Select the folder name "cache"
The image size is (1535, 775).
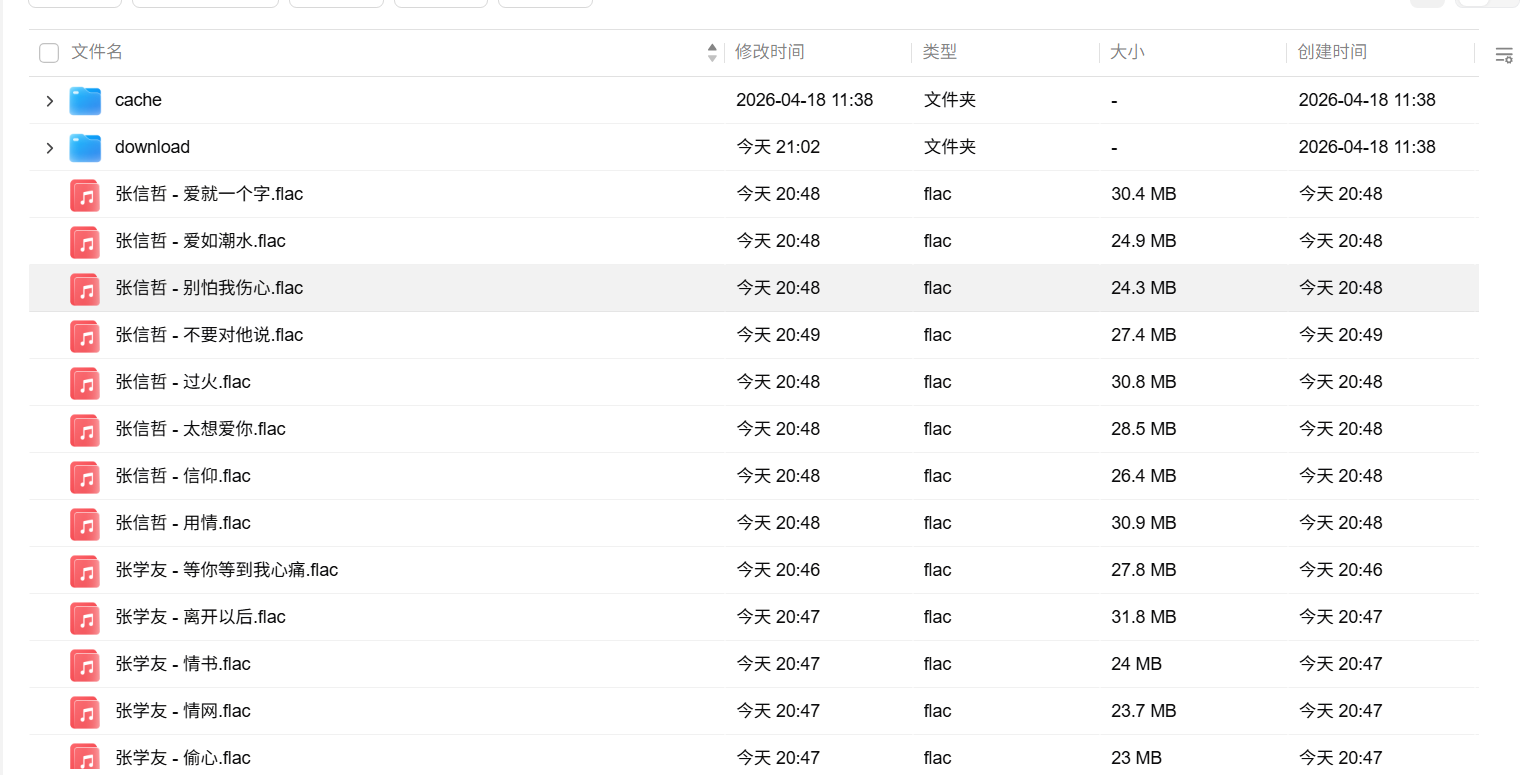pos(138,100)
